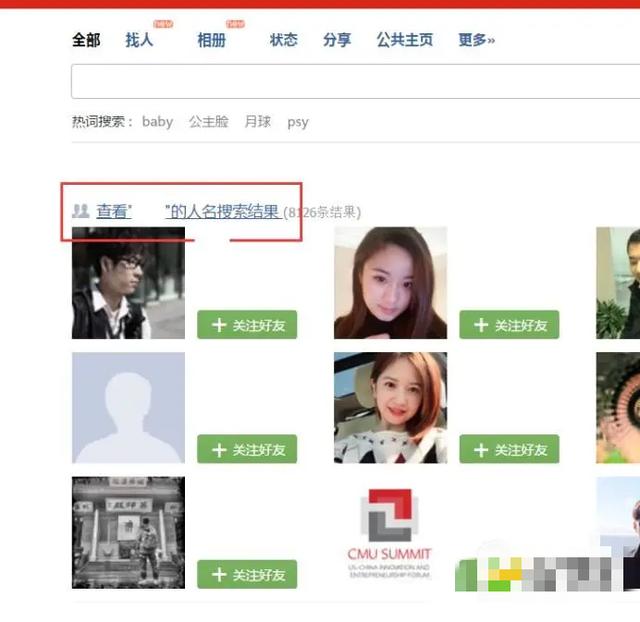Expand the 更多» menu
Screen dimensions: 640x622
pyautogui.click(x=476, y=40)
